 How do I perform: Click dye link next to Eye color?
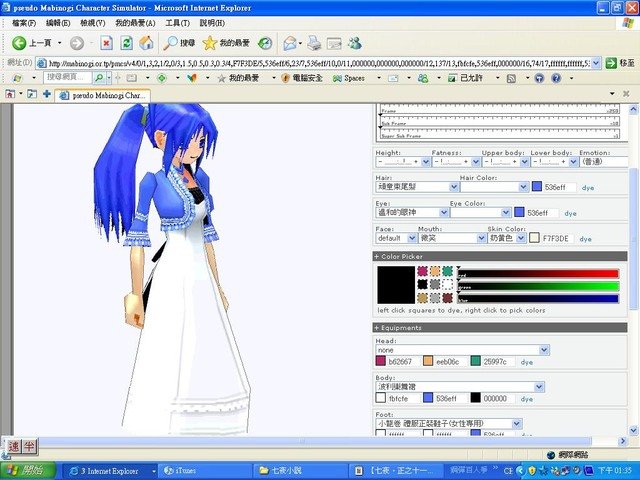click(570, 213)
